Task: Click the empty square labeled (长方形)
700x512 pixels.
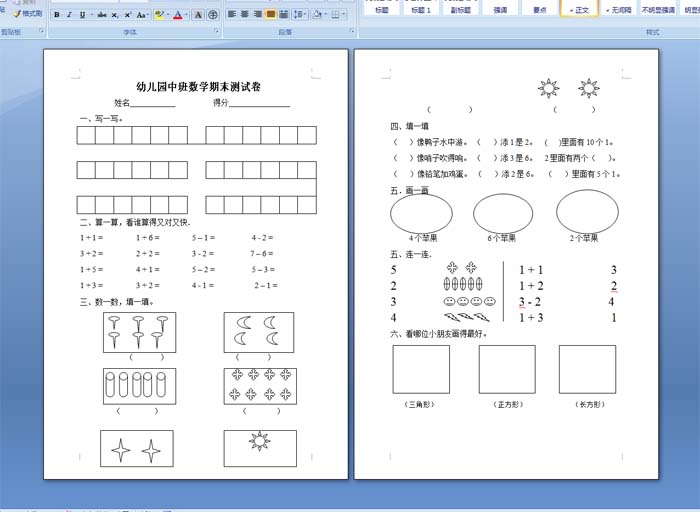Action: (588, 369)
